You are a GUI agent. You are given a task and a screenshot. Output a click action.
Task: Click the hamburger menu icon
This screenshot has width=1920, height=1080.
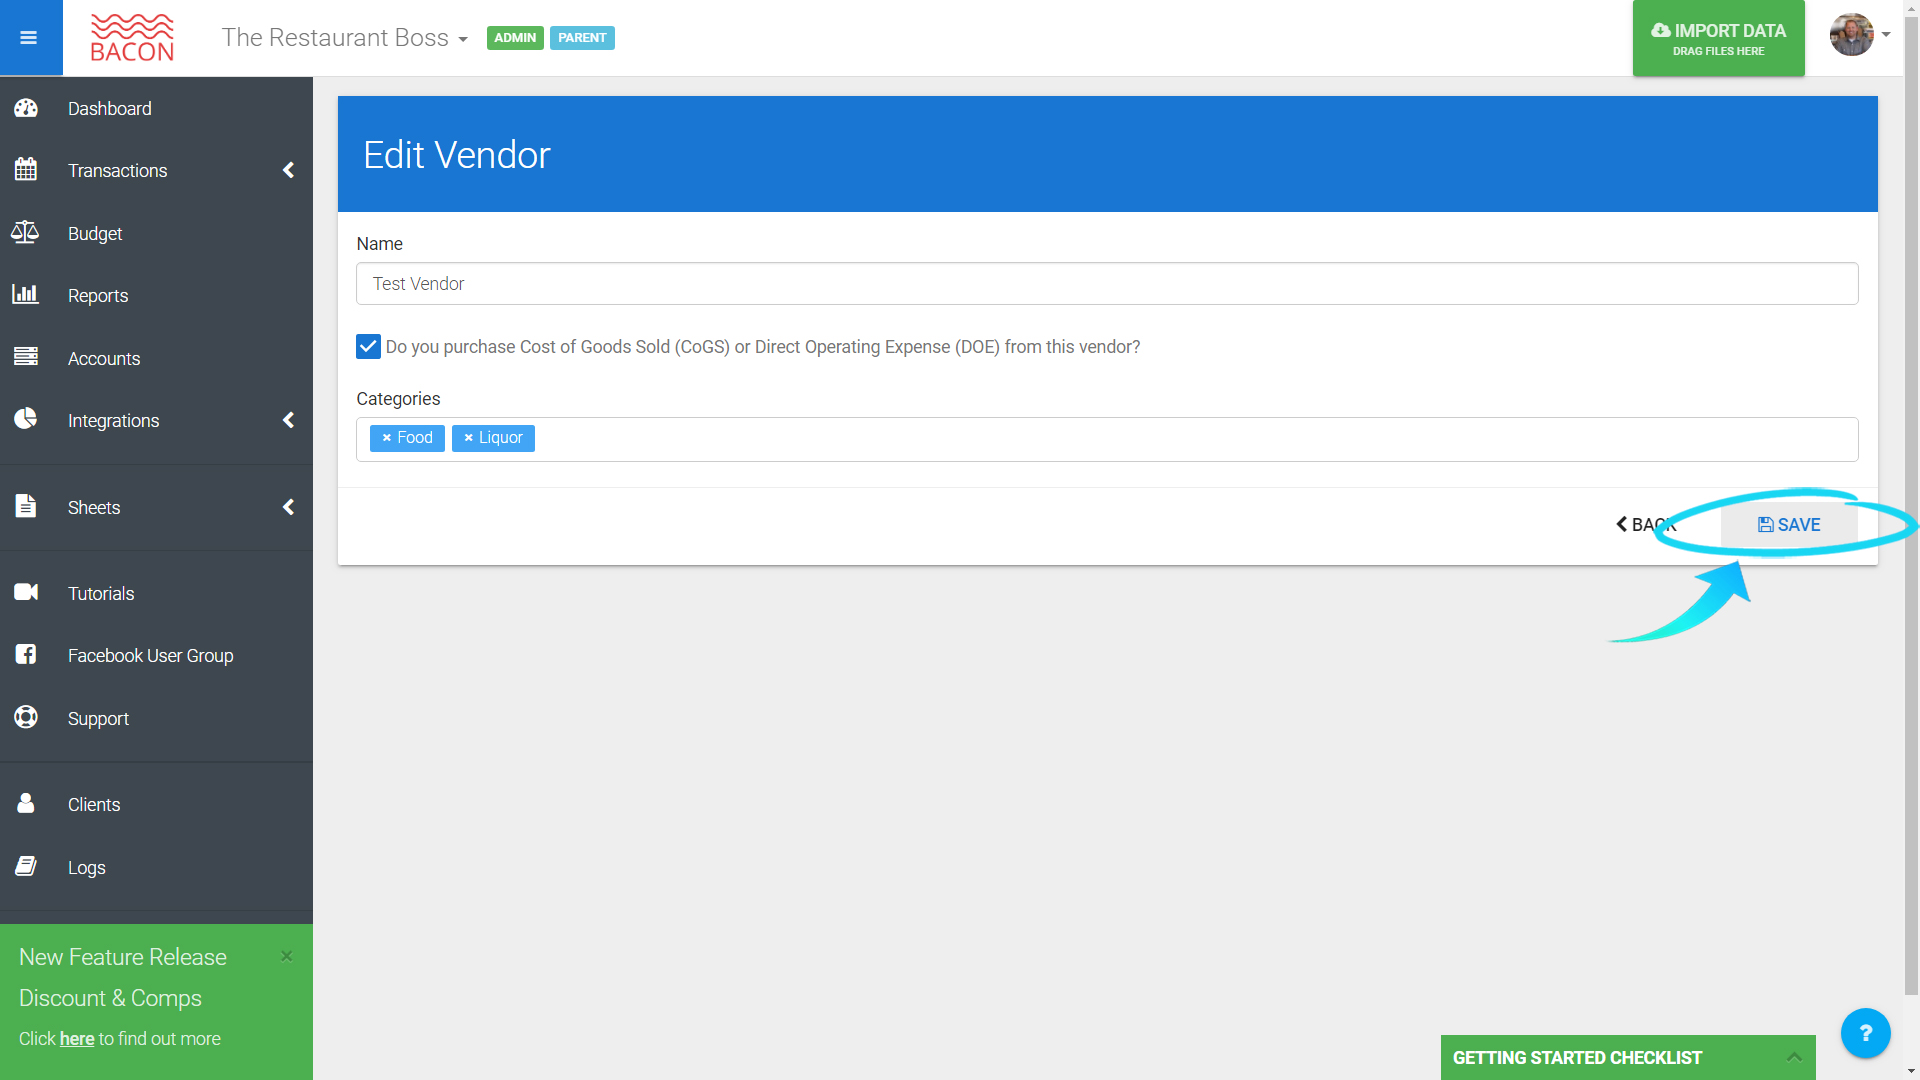coord(28,38)
